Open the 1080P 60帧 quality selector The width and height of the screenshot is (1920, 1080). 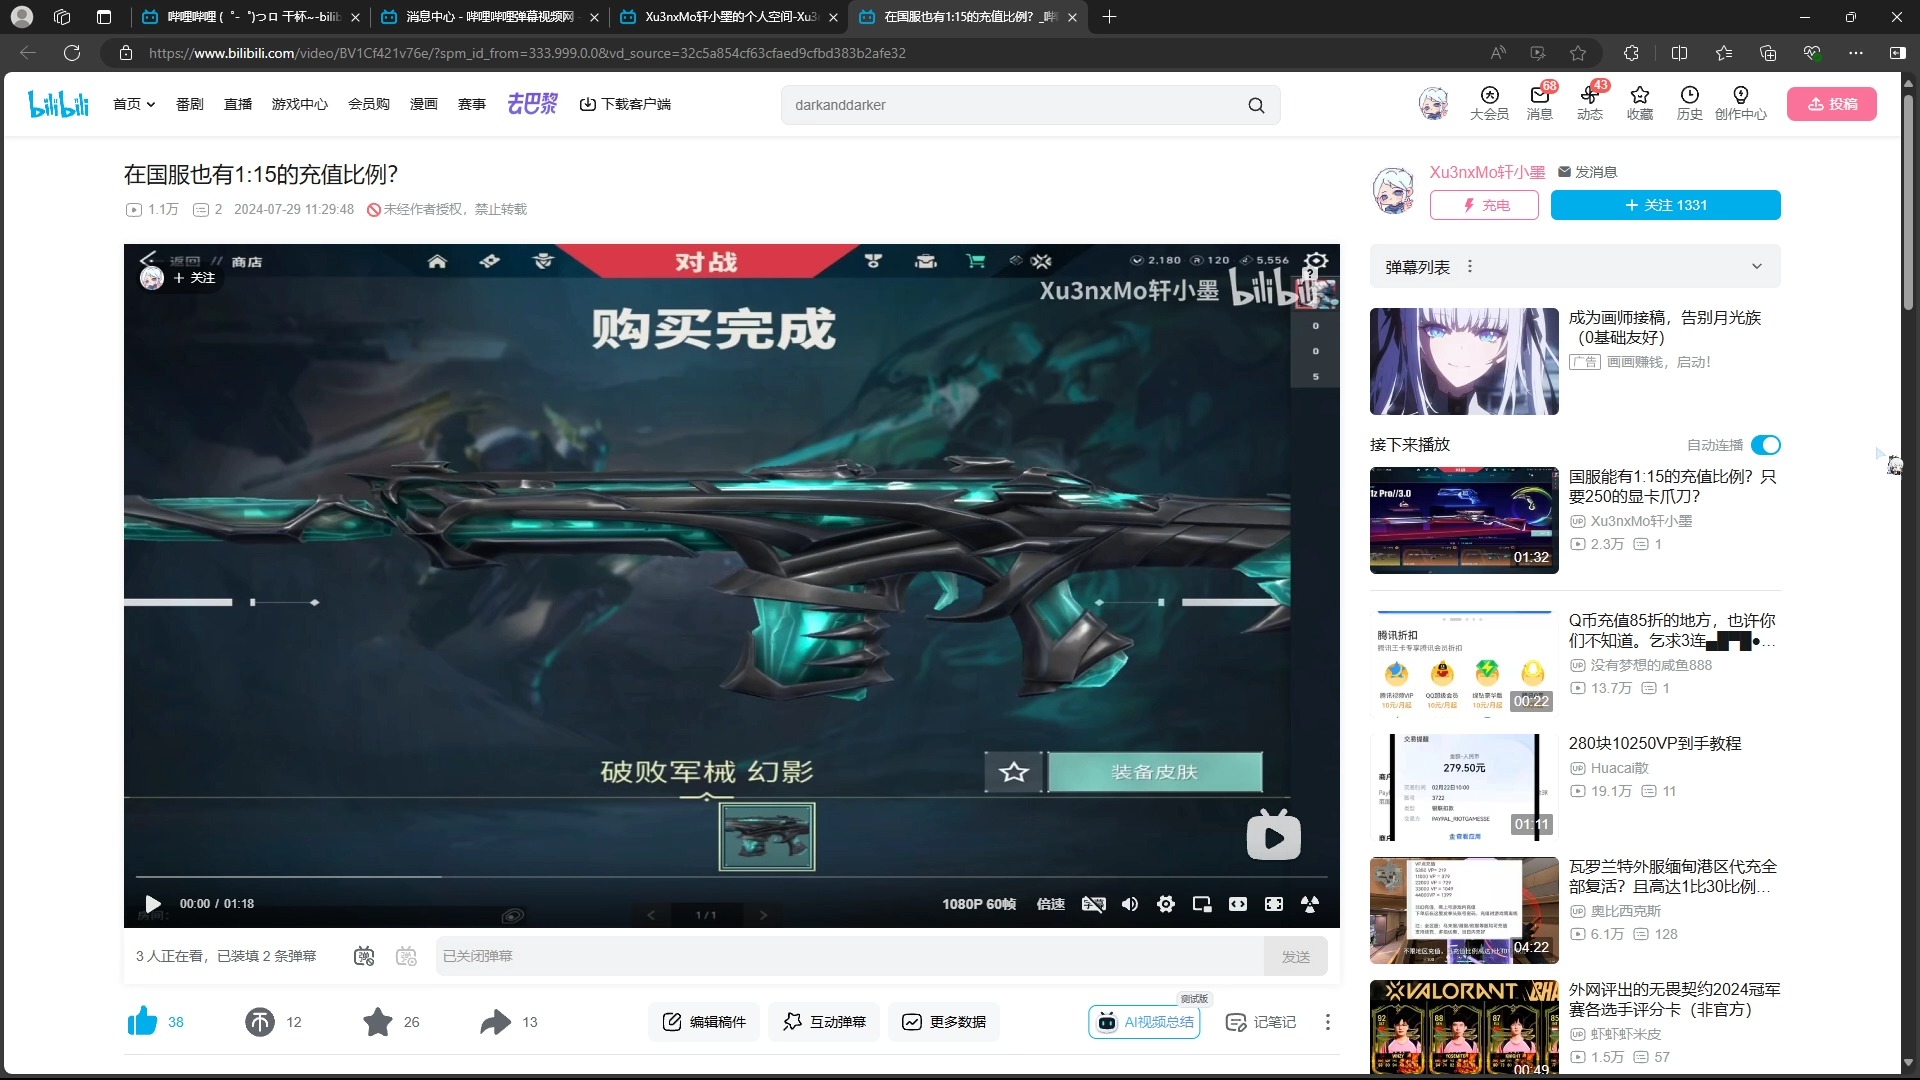[x=979, y=904]
